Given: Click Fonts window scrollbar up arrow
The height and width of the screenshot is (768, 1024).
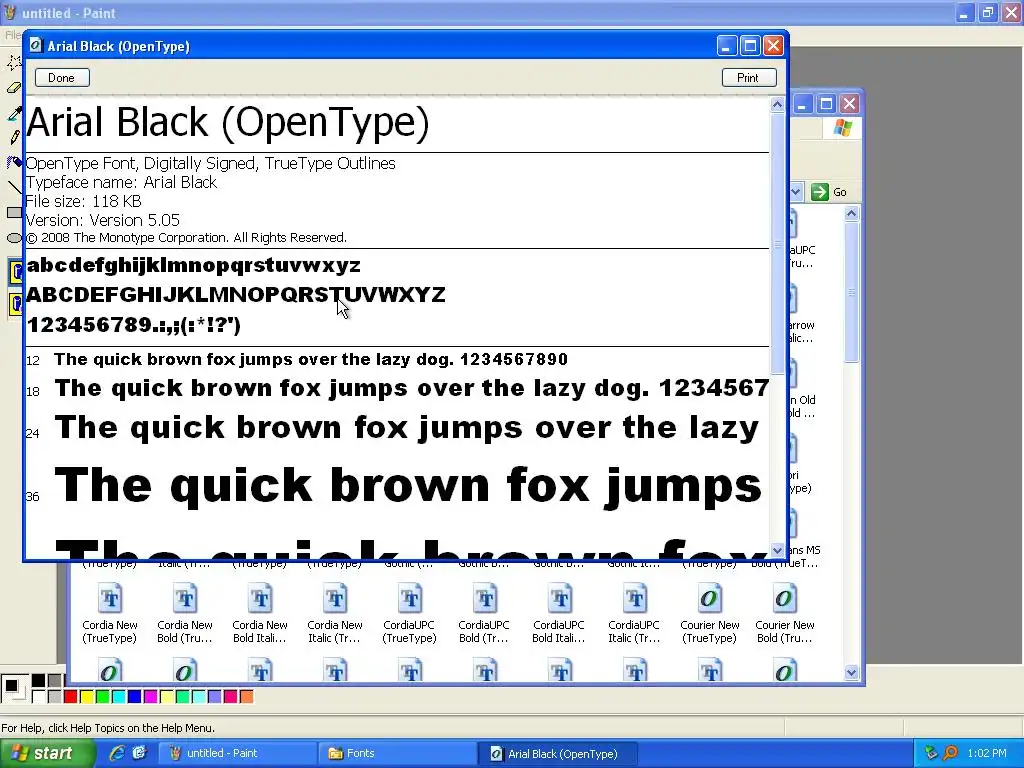Looking at the screenshot, I should [851, 213].
